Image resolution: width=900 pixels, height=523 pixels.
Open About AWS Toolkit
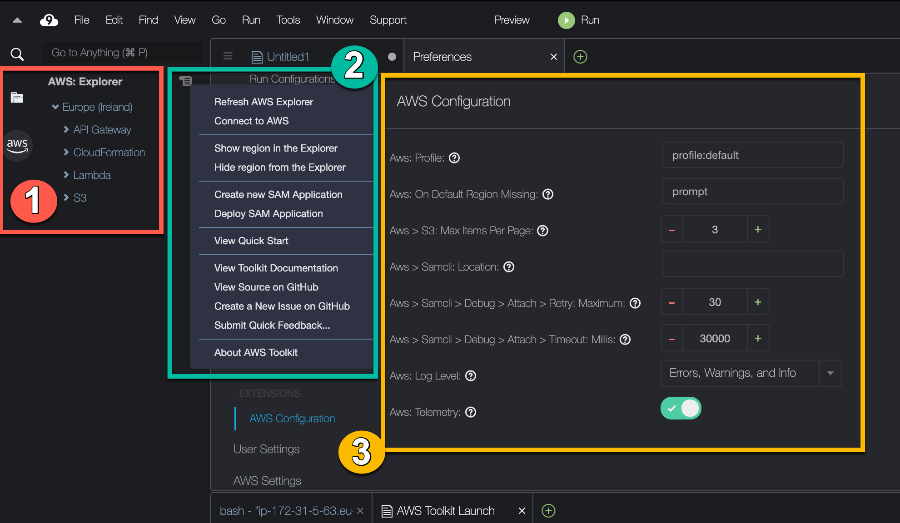coord(255,352)
